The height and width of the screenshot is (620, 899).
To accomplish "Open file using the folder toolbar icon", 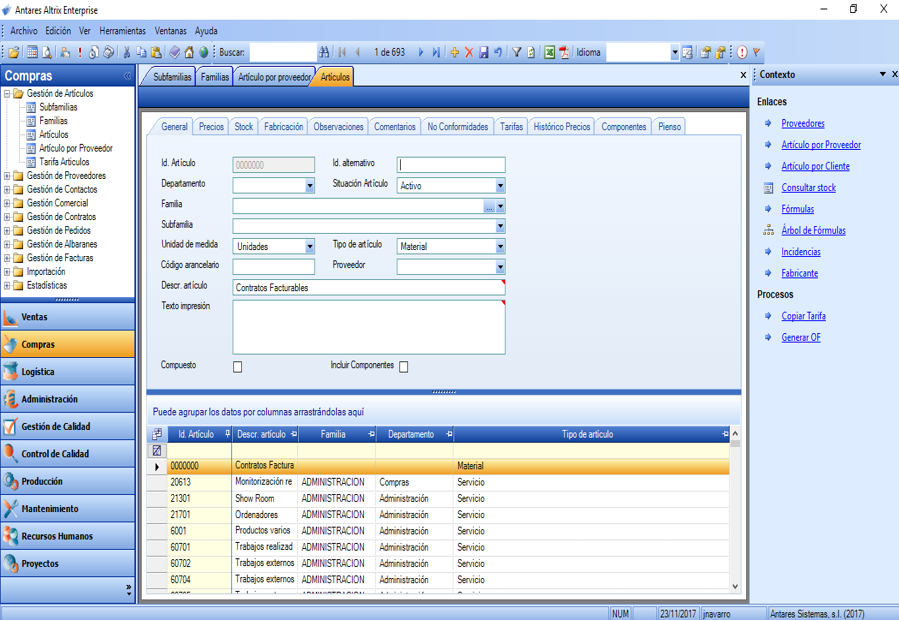I will (14, 52).
